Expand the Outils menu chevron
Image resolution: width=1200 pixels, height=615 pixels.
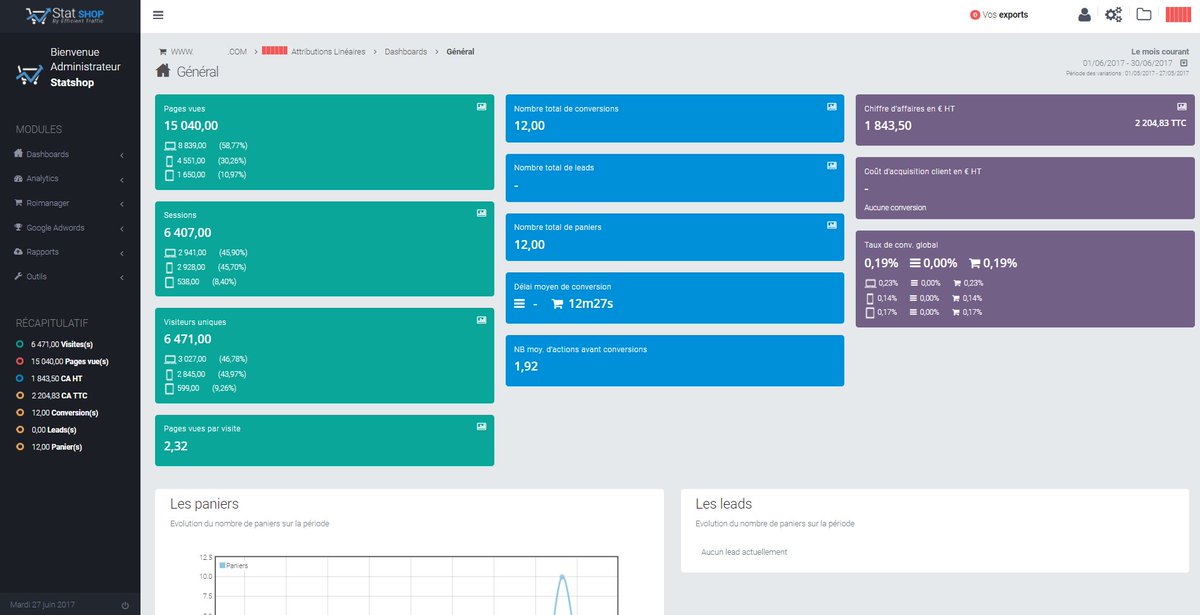point(121,277)
